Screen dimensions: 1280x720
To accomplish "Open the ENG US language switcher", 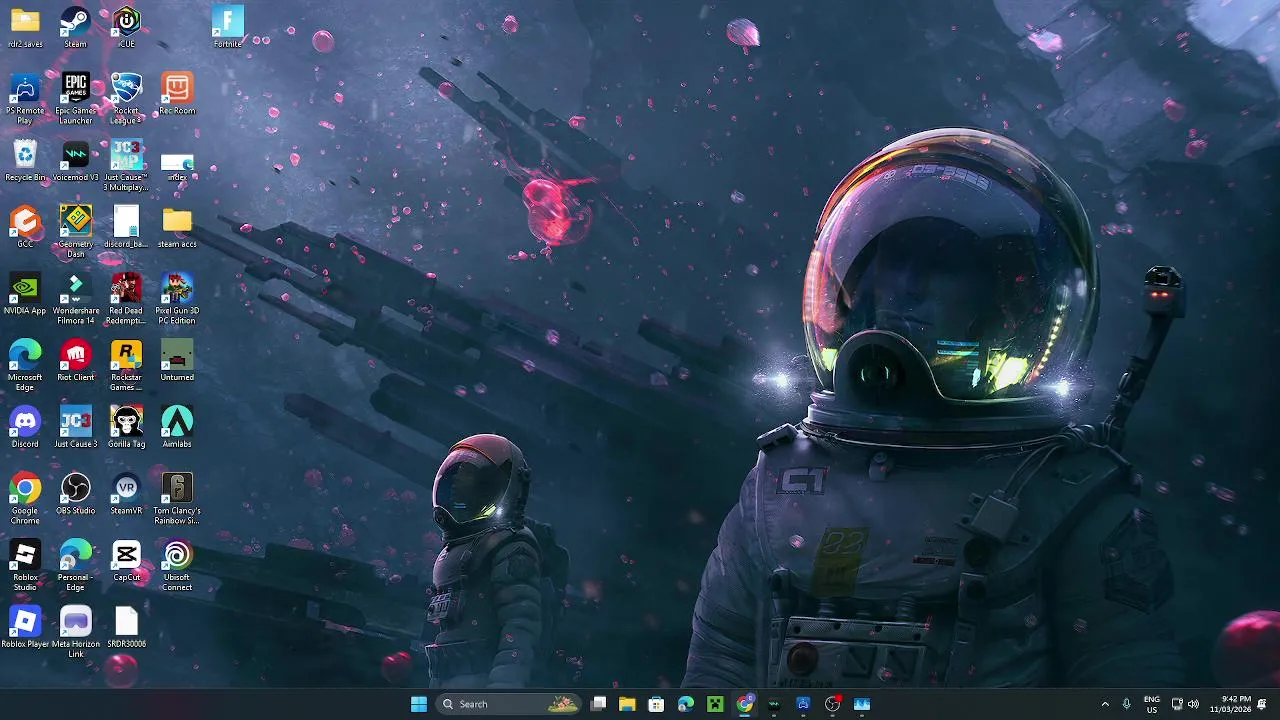I will click(1152, 704).
